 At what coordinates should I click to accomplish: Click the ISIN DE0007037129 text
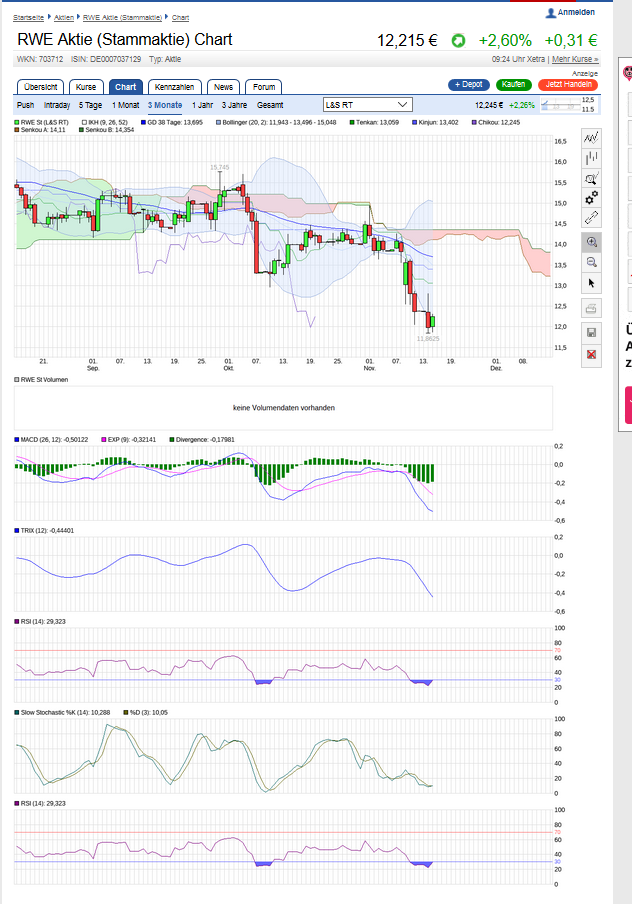pyautogui.click(x=106, y=59)
